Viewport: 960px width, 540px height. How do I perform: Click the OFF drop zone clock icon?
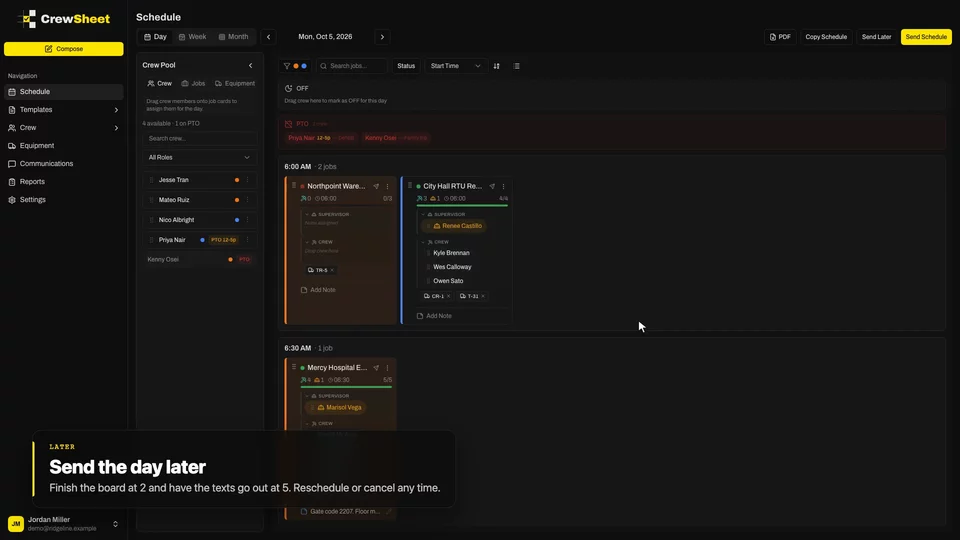(x=288, y=89)
